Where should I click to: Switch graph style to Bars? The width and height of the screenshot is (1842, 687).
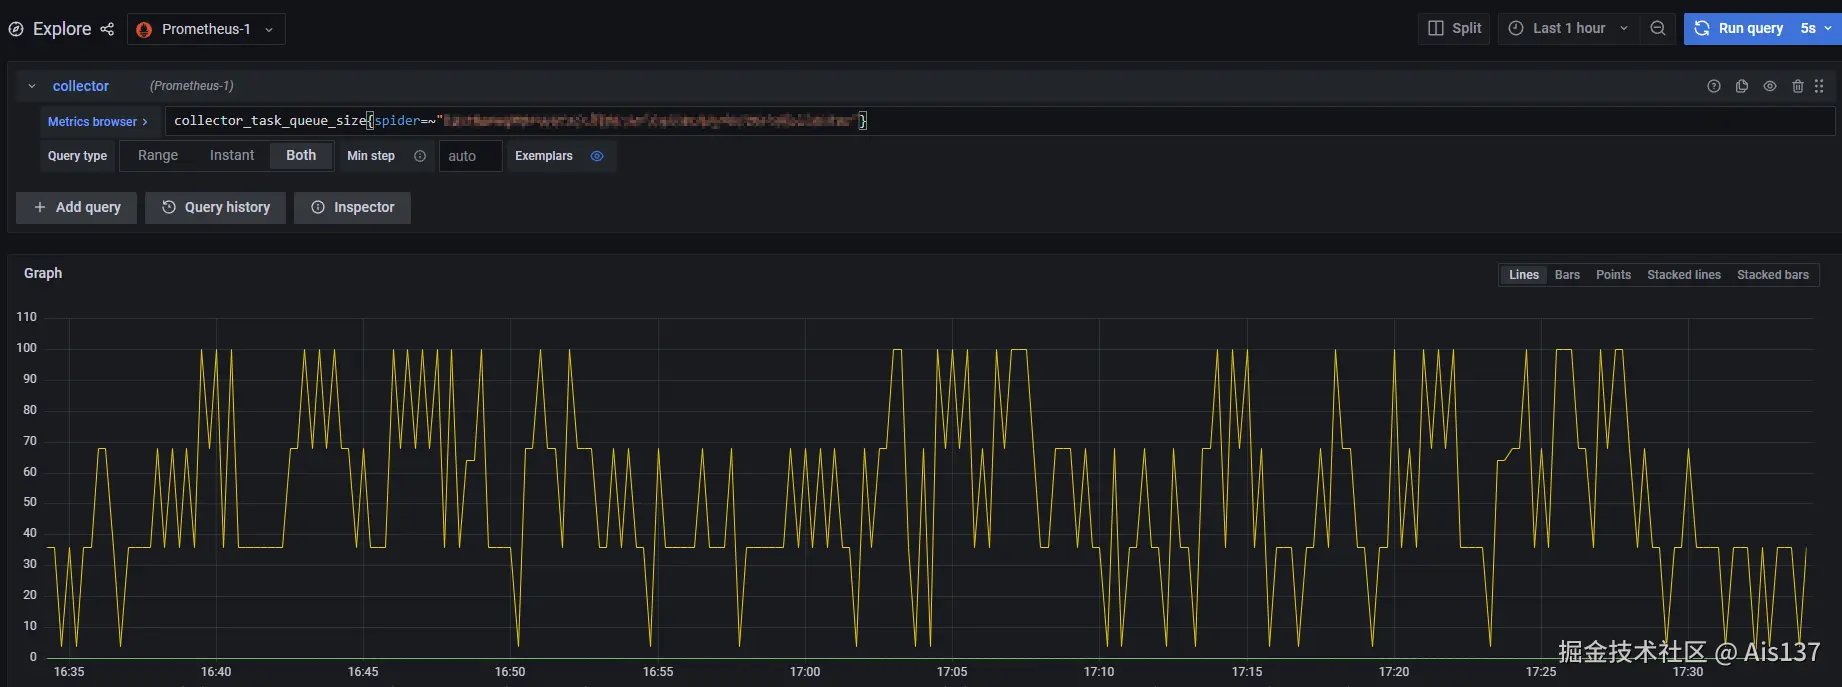[1567, 275]
